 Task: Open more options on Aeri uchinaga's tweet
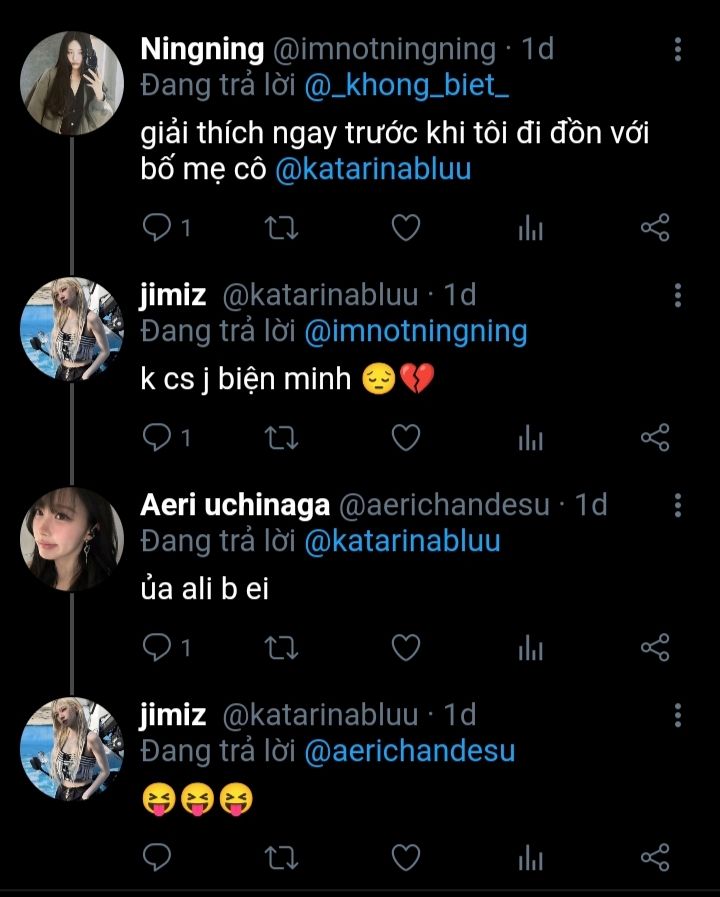[x=678, y=505]
